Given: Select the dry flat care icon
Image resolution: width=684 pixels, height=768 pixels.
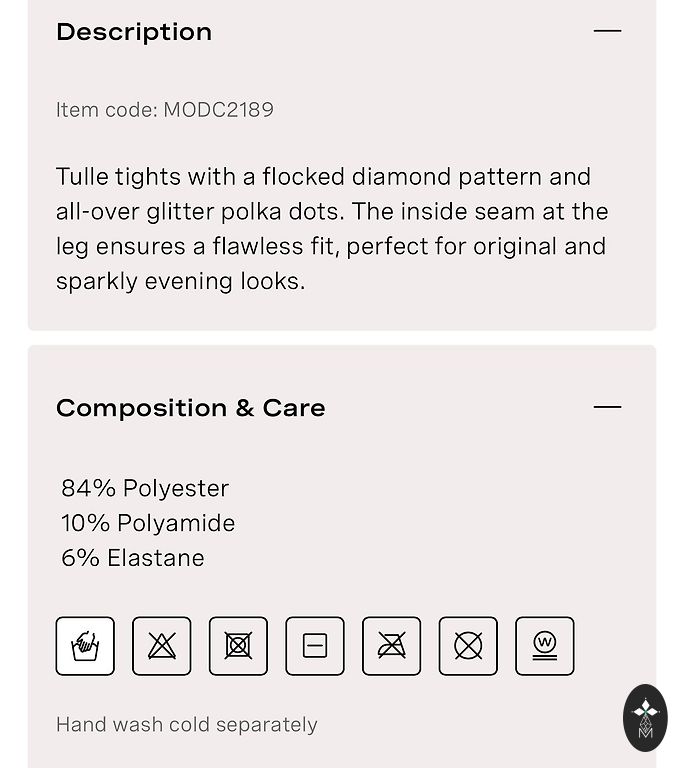Looking at the screenshot, I should (315, 646).
